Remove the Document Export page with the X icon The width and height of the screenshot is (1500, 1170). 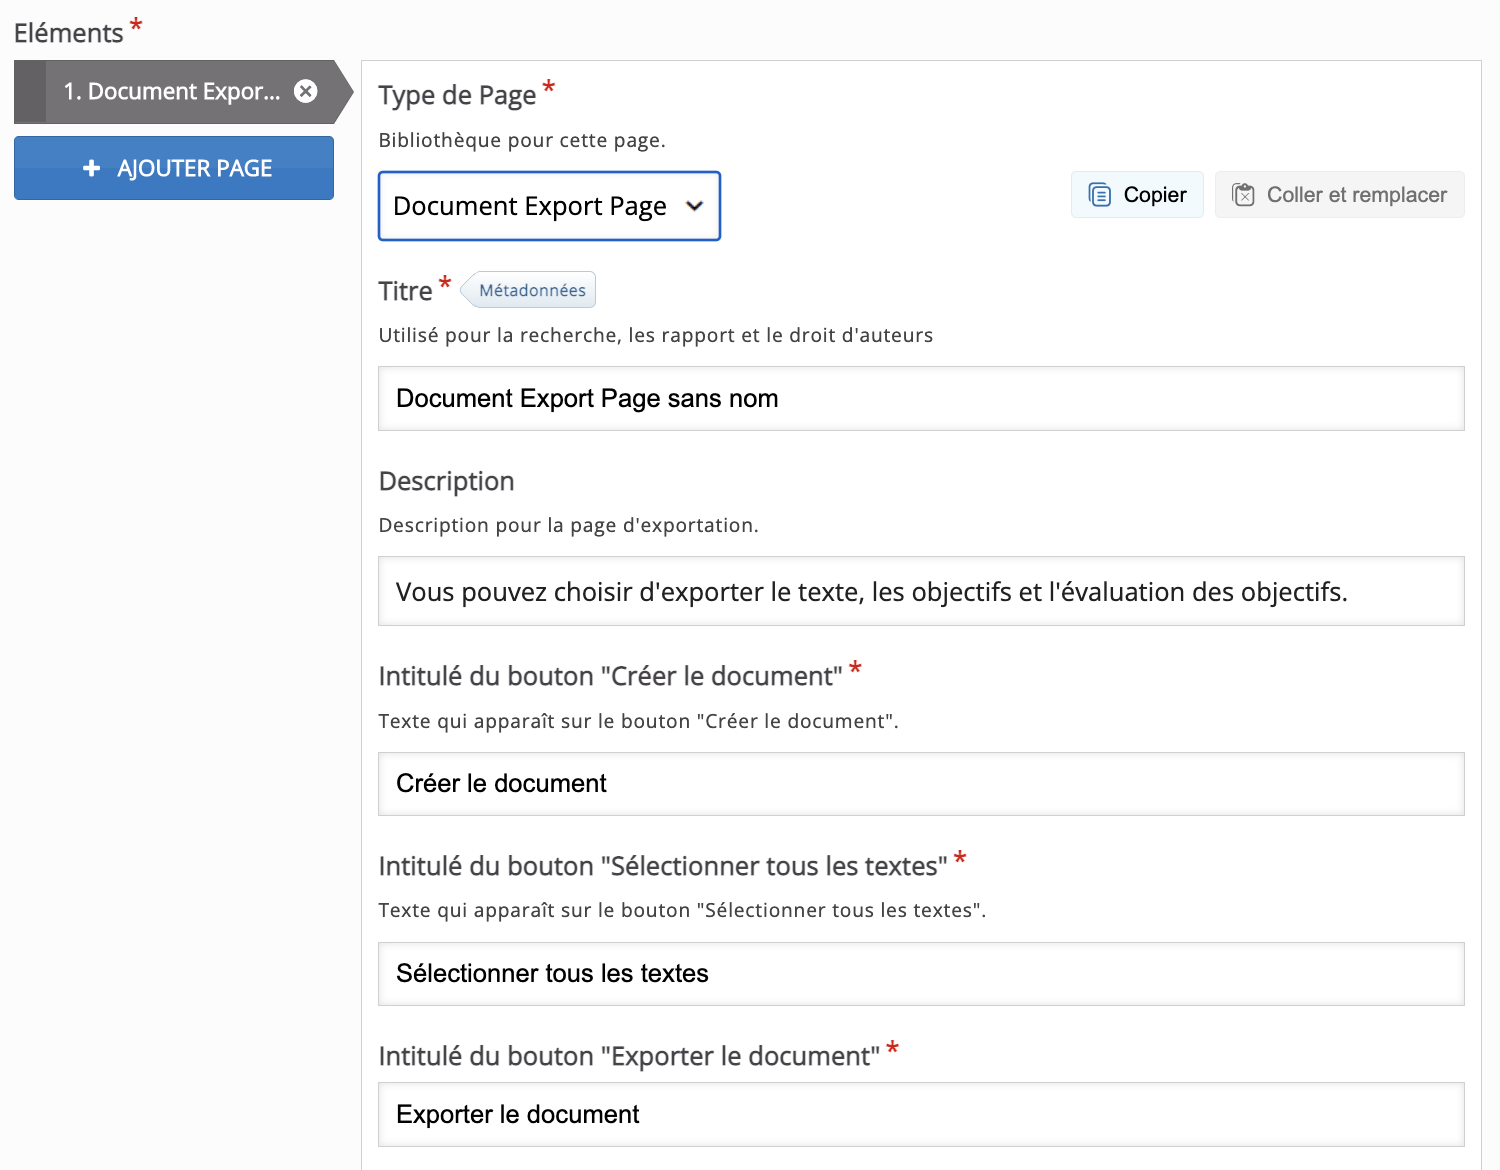point(306,91)
